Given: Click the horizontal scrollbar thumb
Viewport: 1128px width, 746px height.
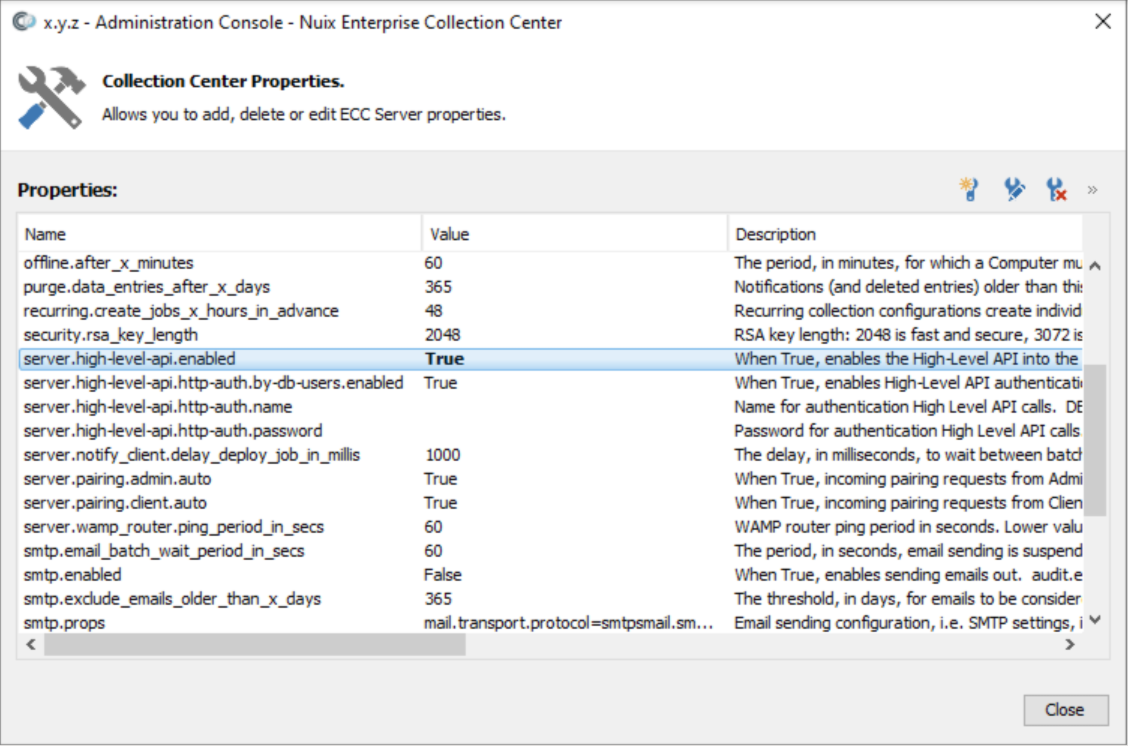Looking at the screenshot, I should [x=254, y=645].
